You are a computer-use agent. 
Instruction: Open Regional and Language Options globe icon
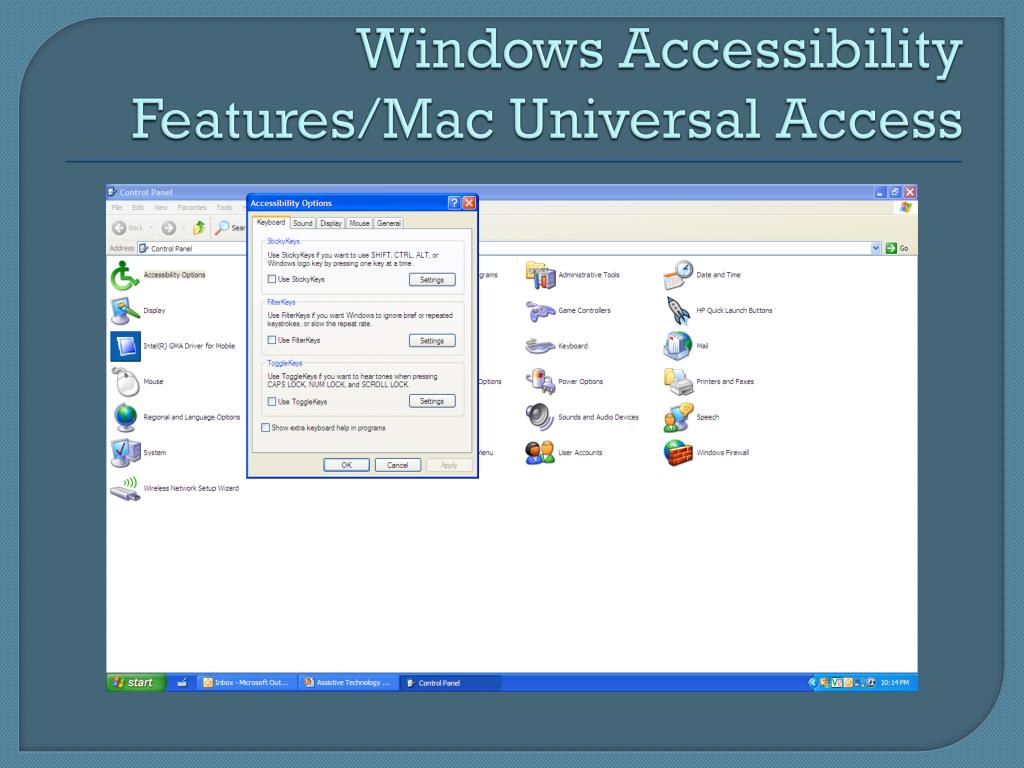point(125,417)
